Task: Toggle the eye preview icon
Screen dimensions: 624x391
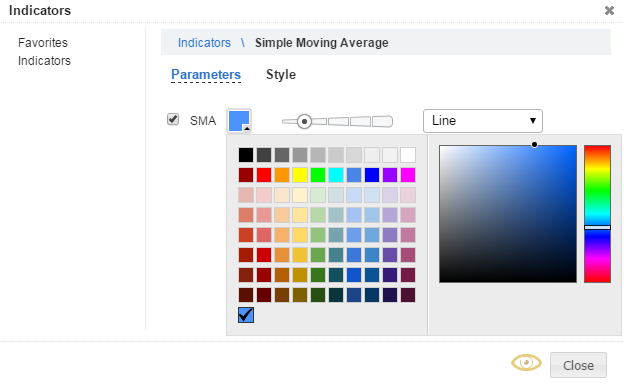Action: click(526, 363)
